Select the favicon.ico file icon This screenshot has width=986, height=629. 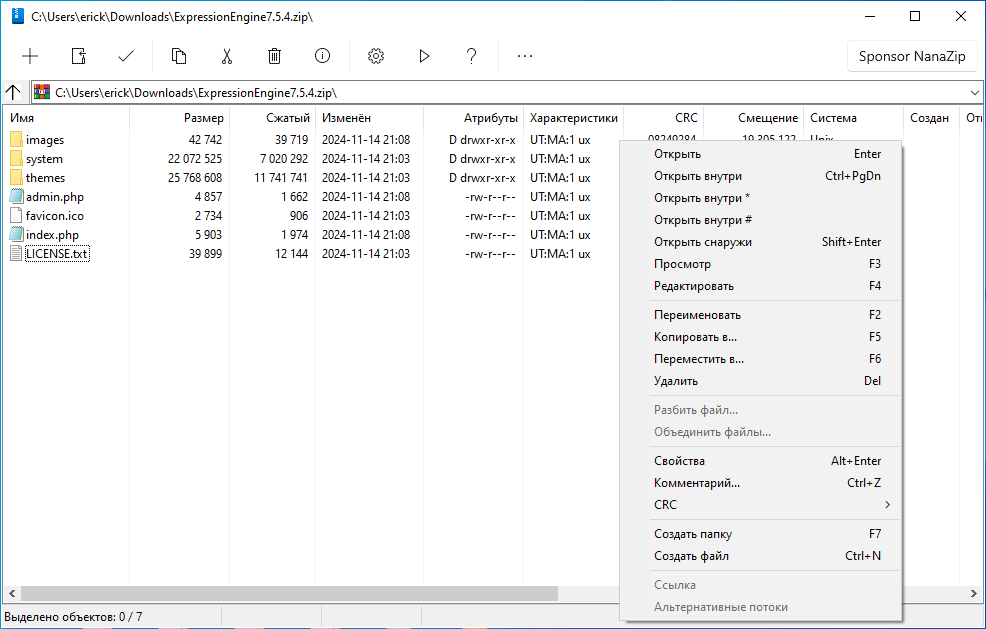coord(16,215)
